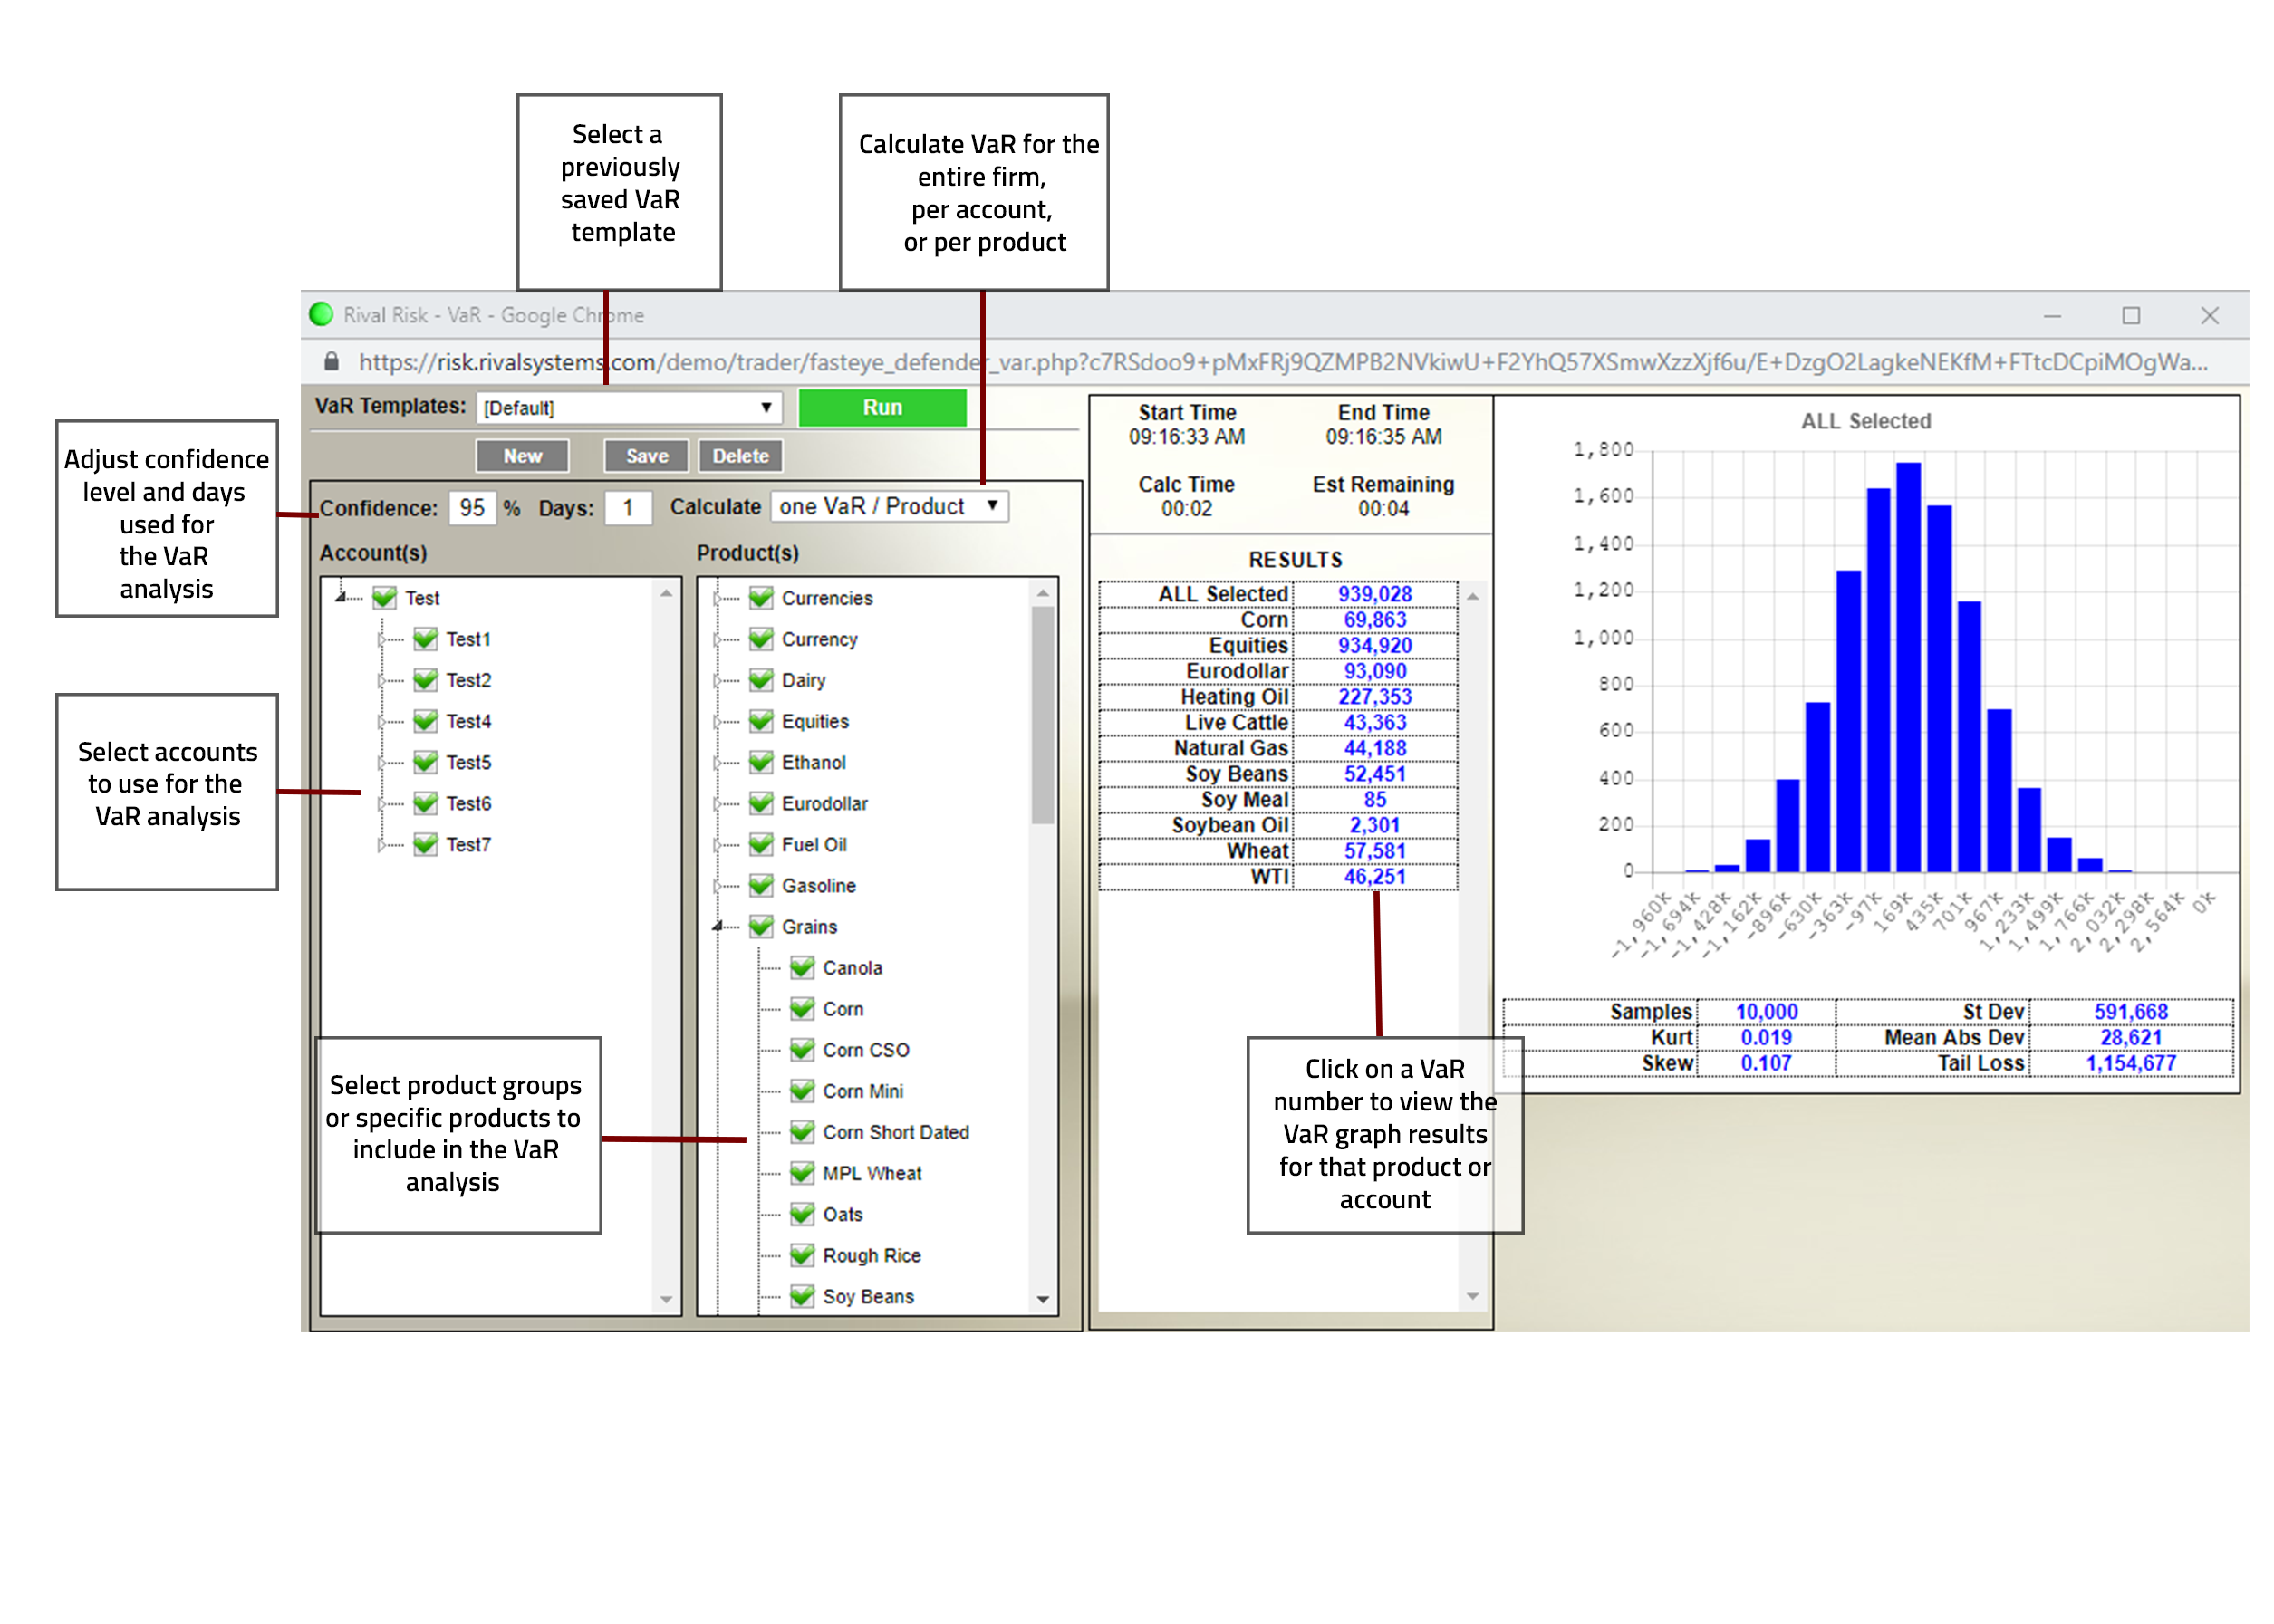This screenshot has height=1624, width=2274.
Task: Open the VaR Templates dropdown
Action: [628, 407]
